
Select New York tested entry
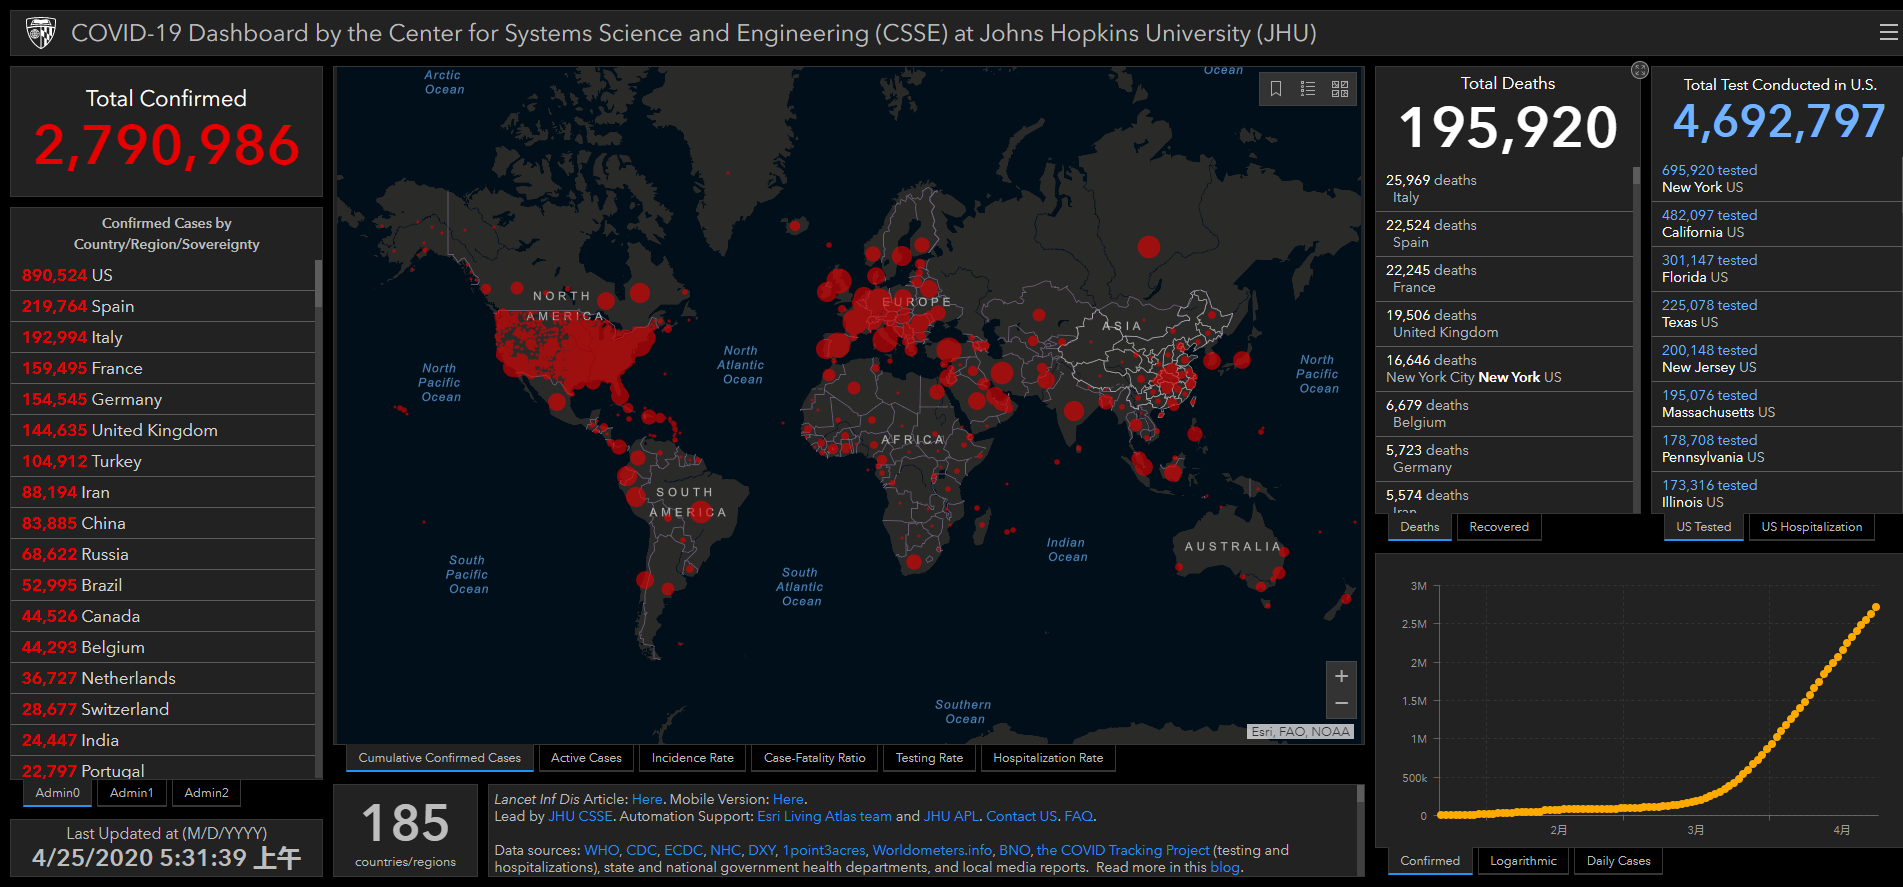(x=1709, y=179)
